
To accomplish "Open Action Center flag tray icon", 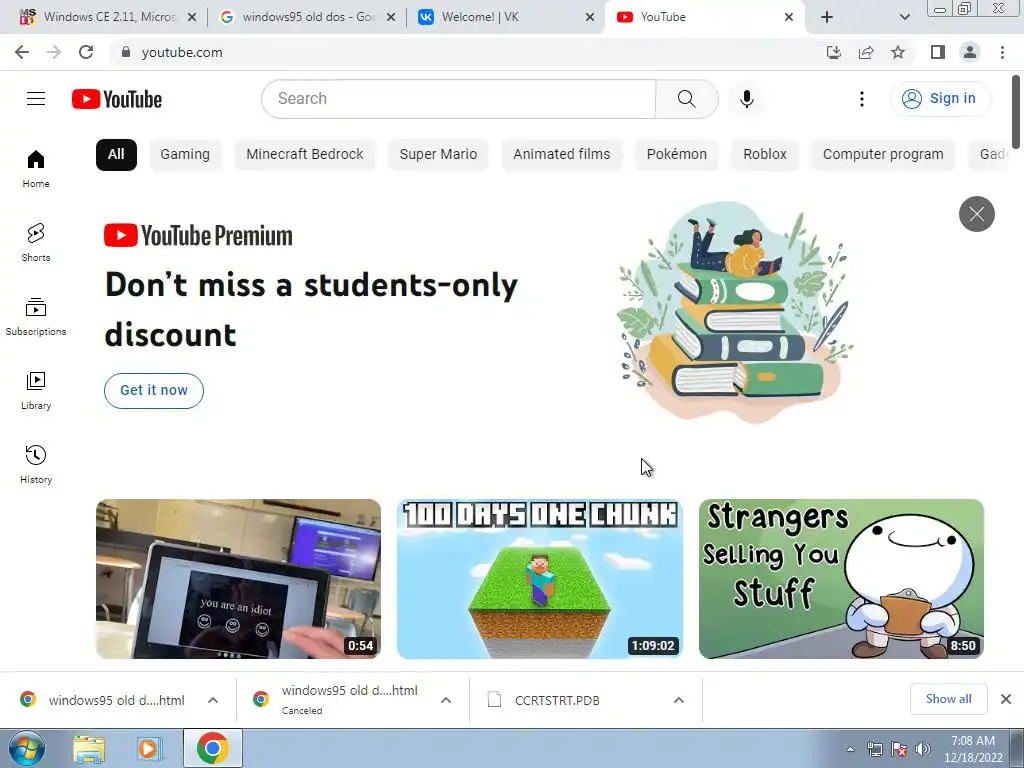I will (x=899, y=749).
